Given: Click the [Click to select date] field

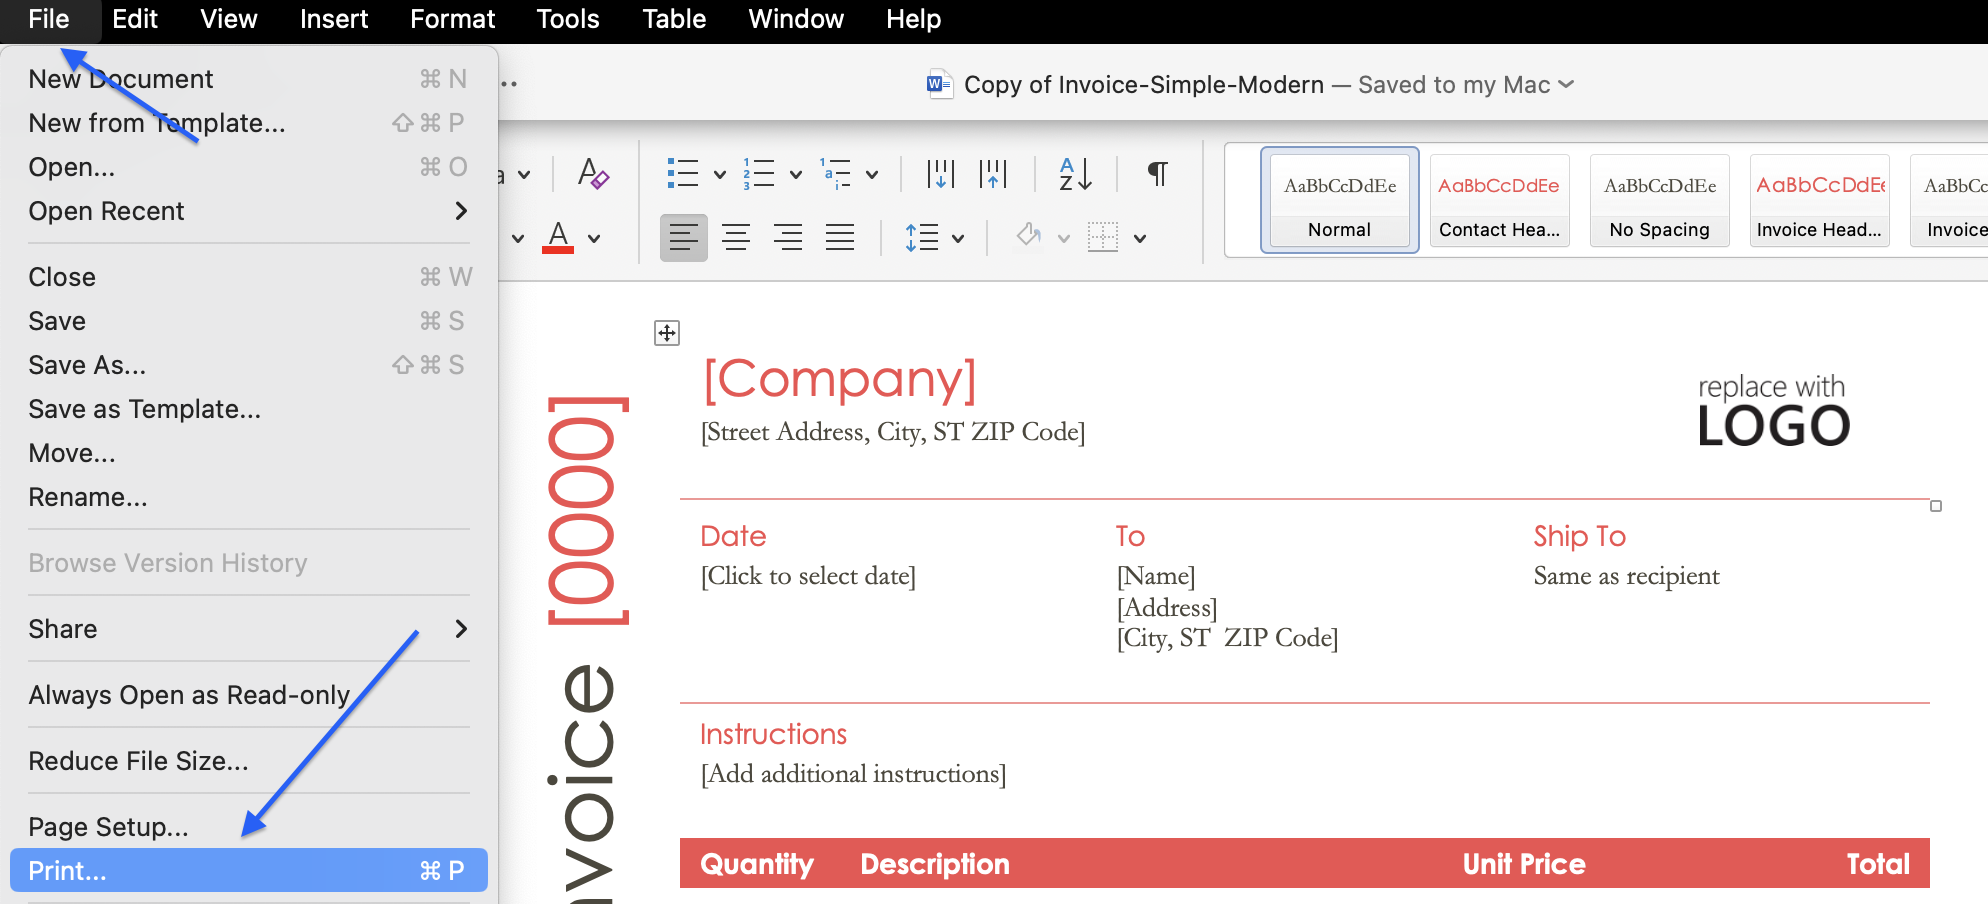Looking at the screenshot, I should 808,576.
